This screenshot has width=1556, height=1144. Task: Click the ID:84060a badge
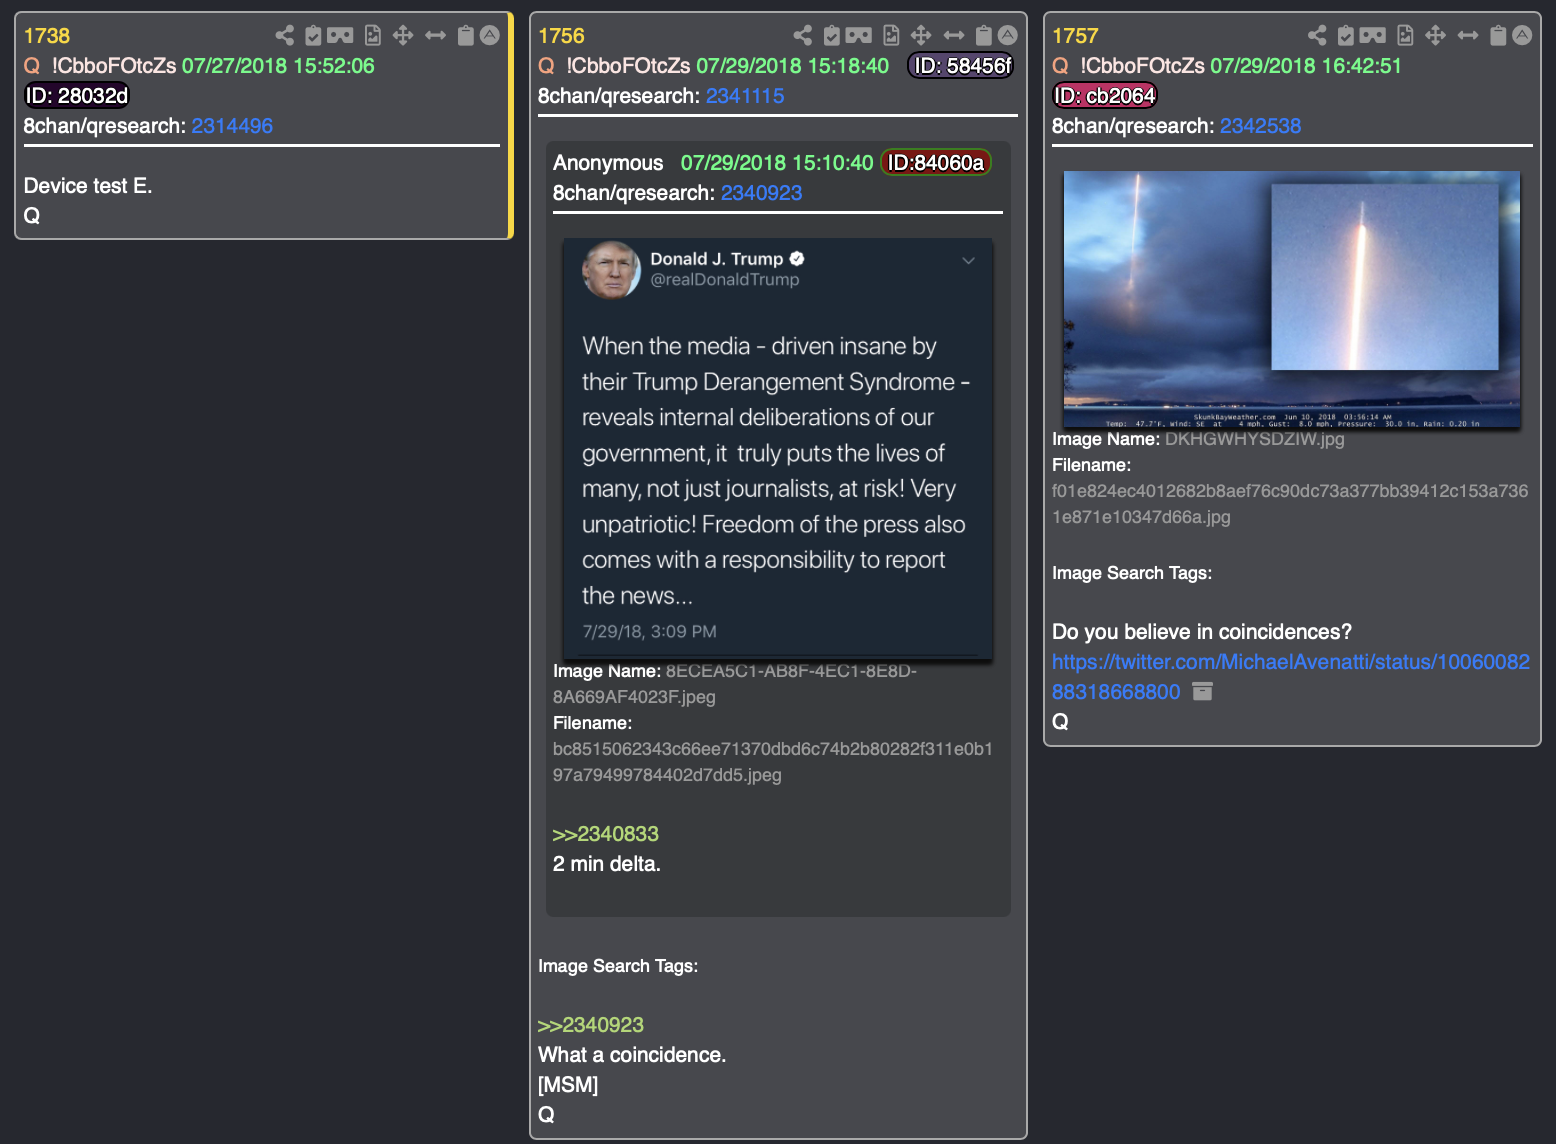936,163
